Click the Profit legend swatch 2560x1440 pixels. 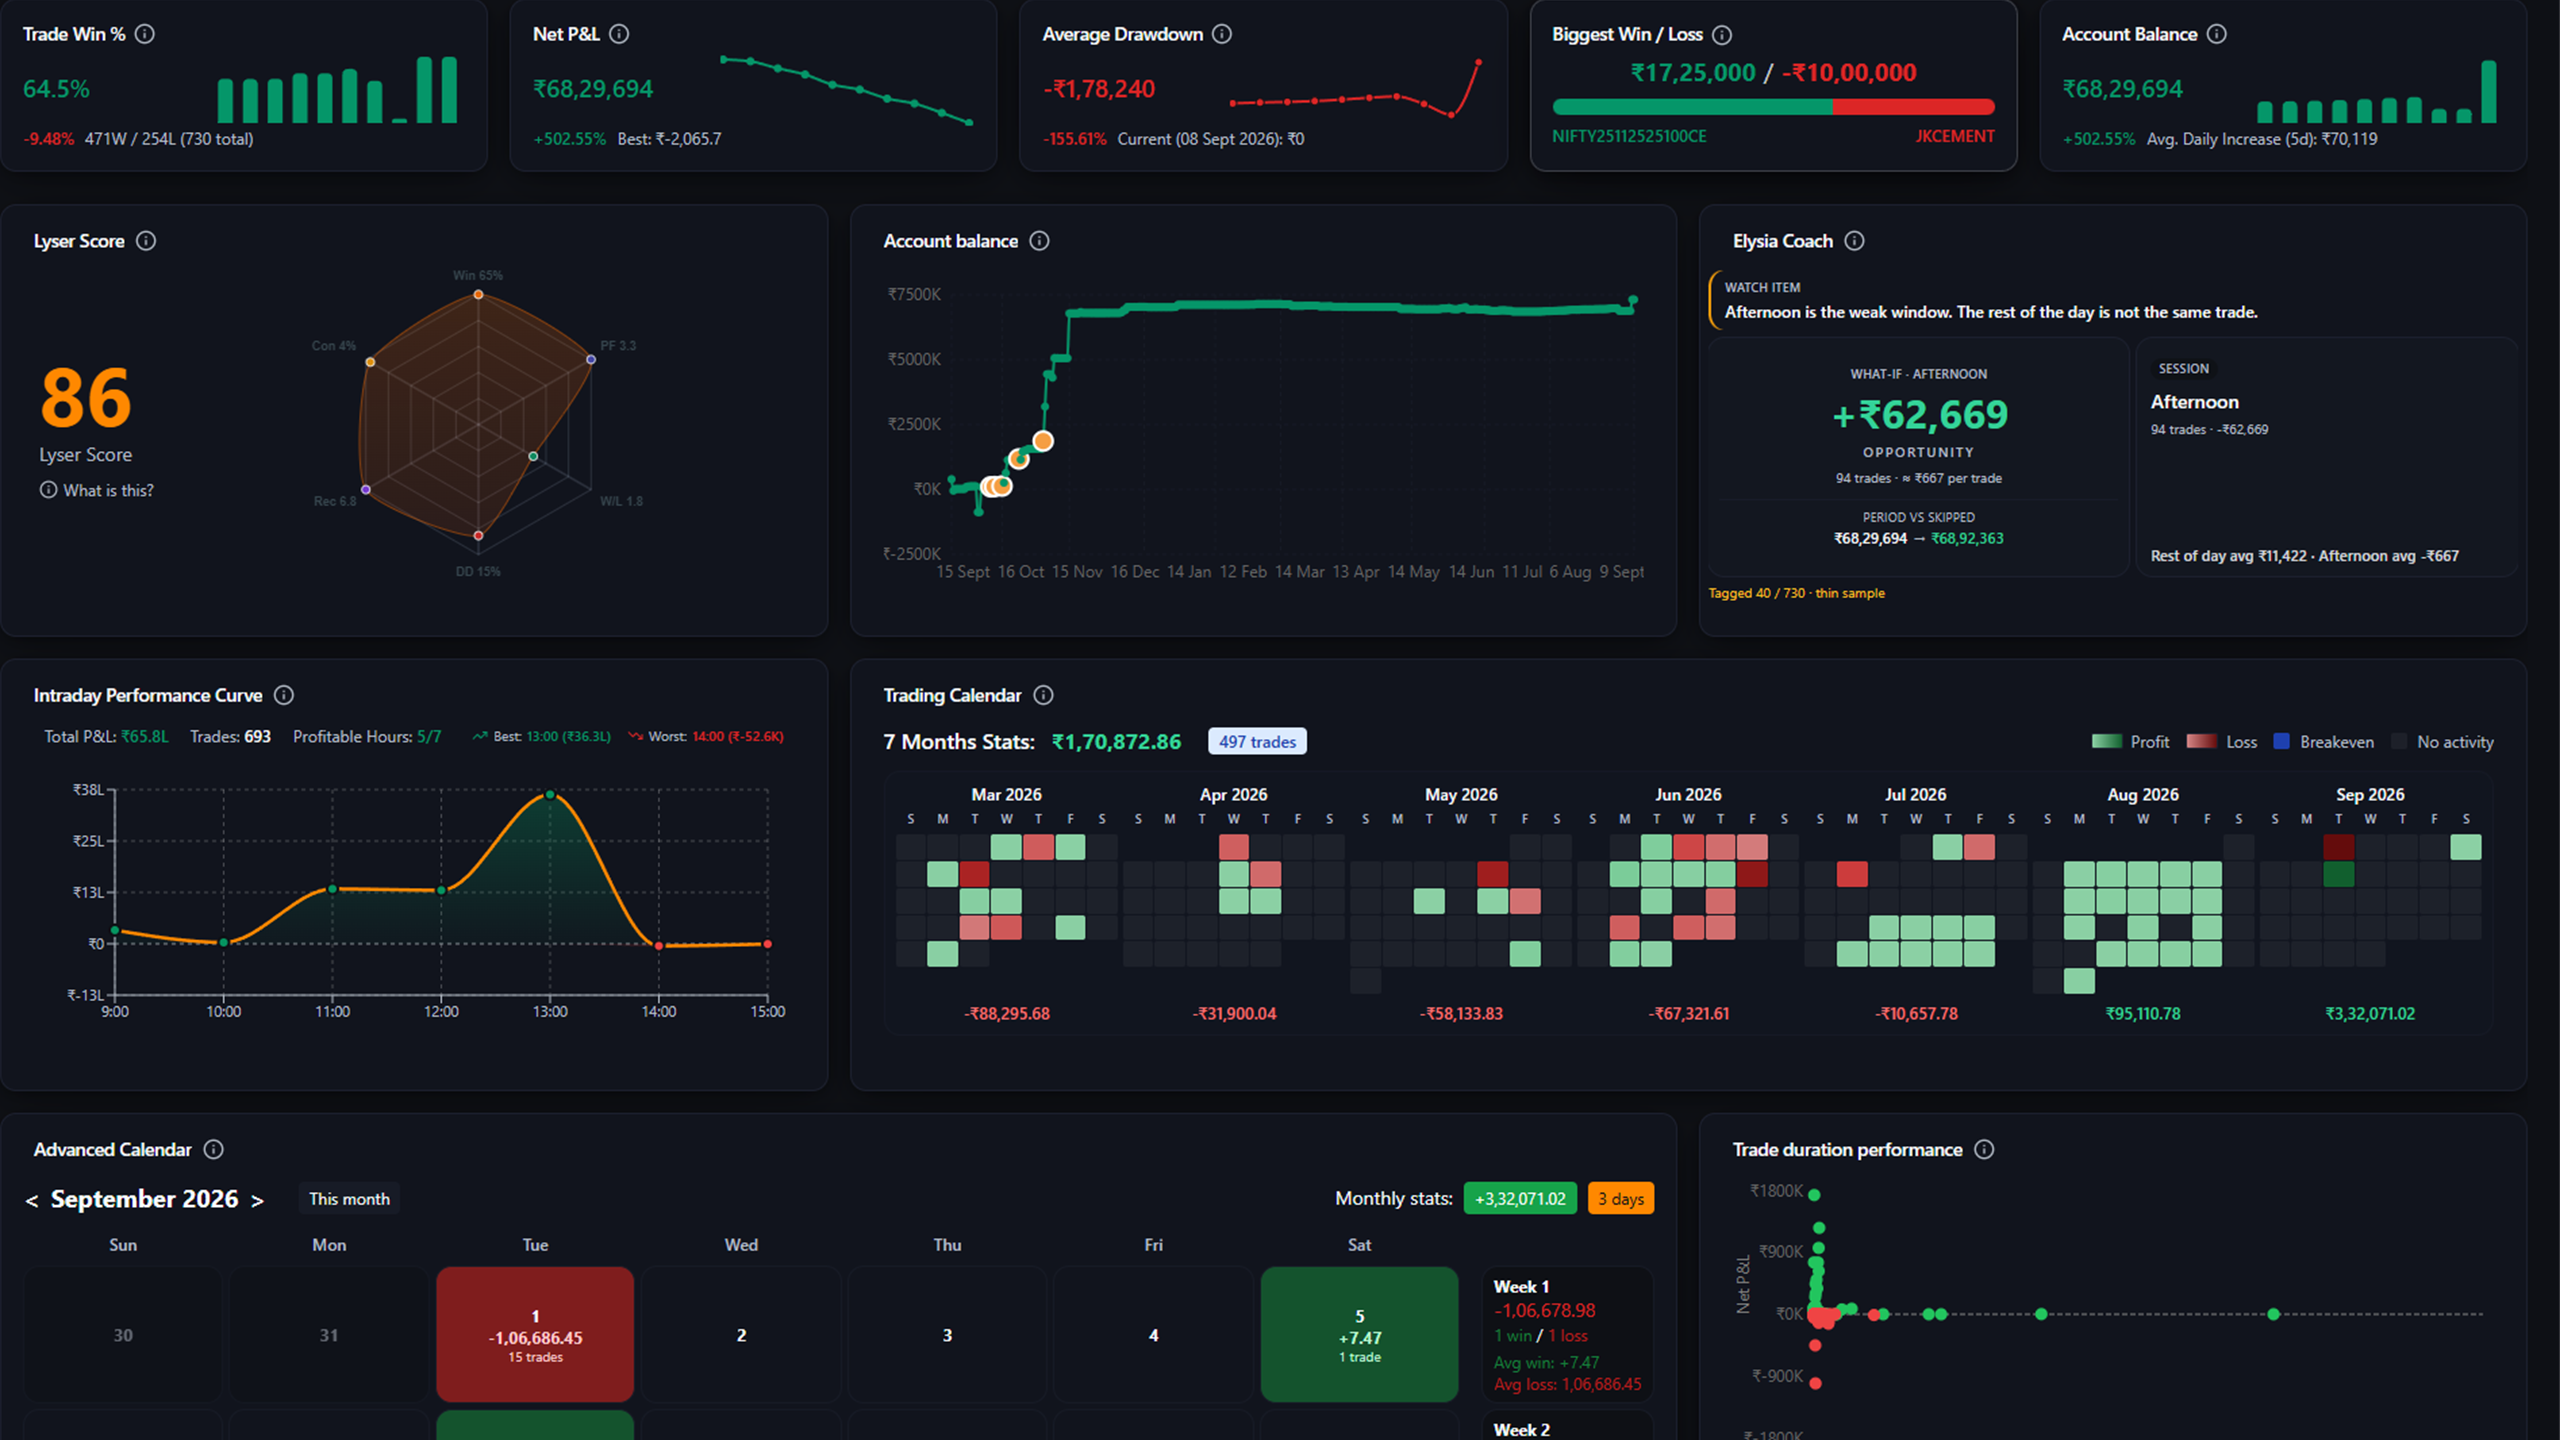click(2106, 742)
